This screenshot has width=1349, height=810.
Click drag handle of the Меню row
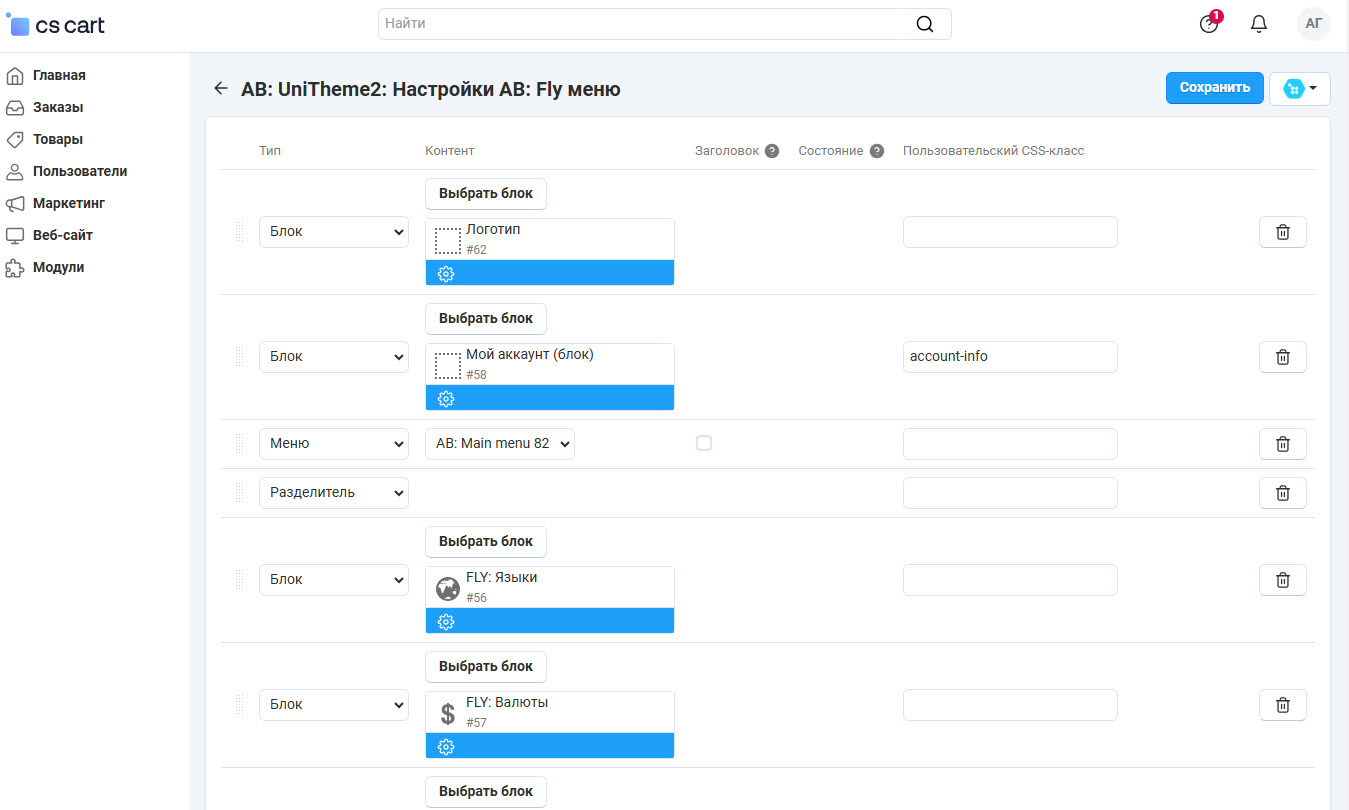[x=239, y=444]
